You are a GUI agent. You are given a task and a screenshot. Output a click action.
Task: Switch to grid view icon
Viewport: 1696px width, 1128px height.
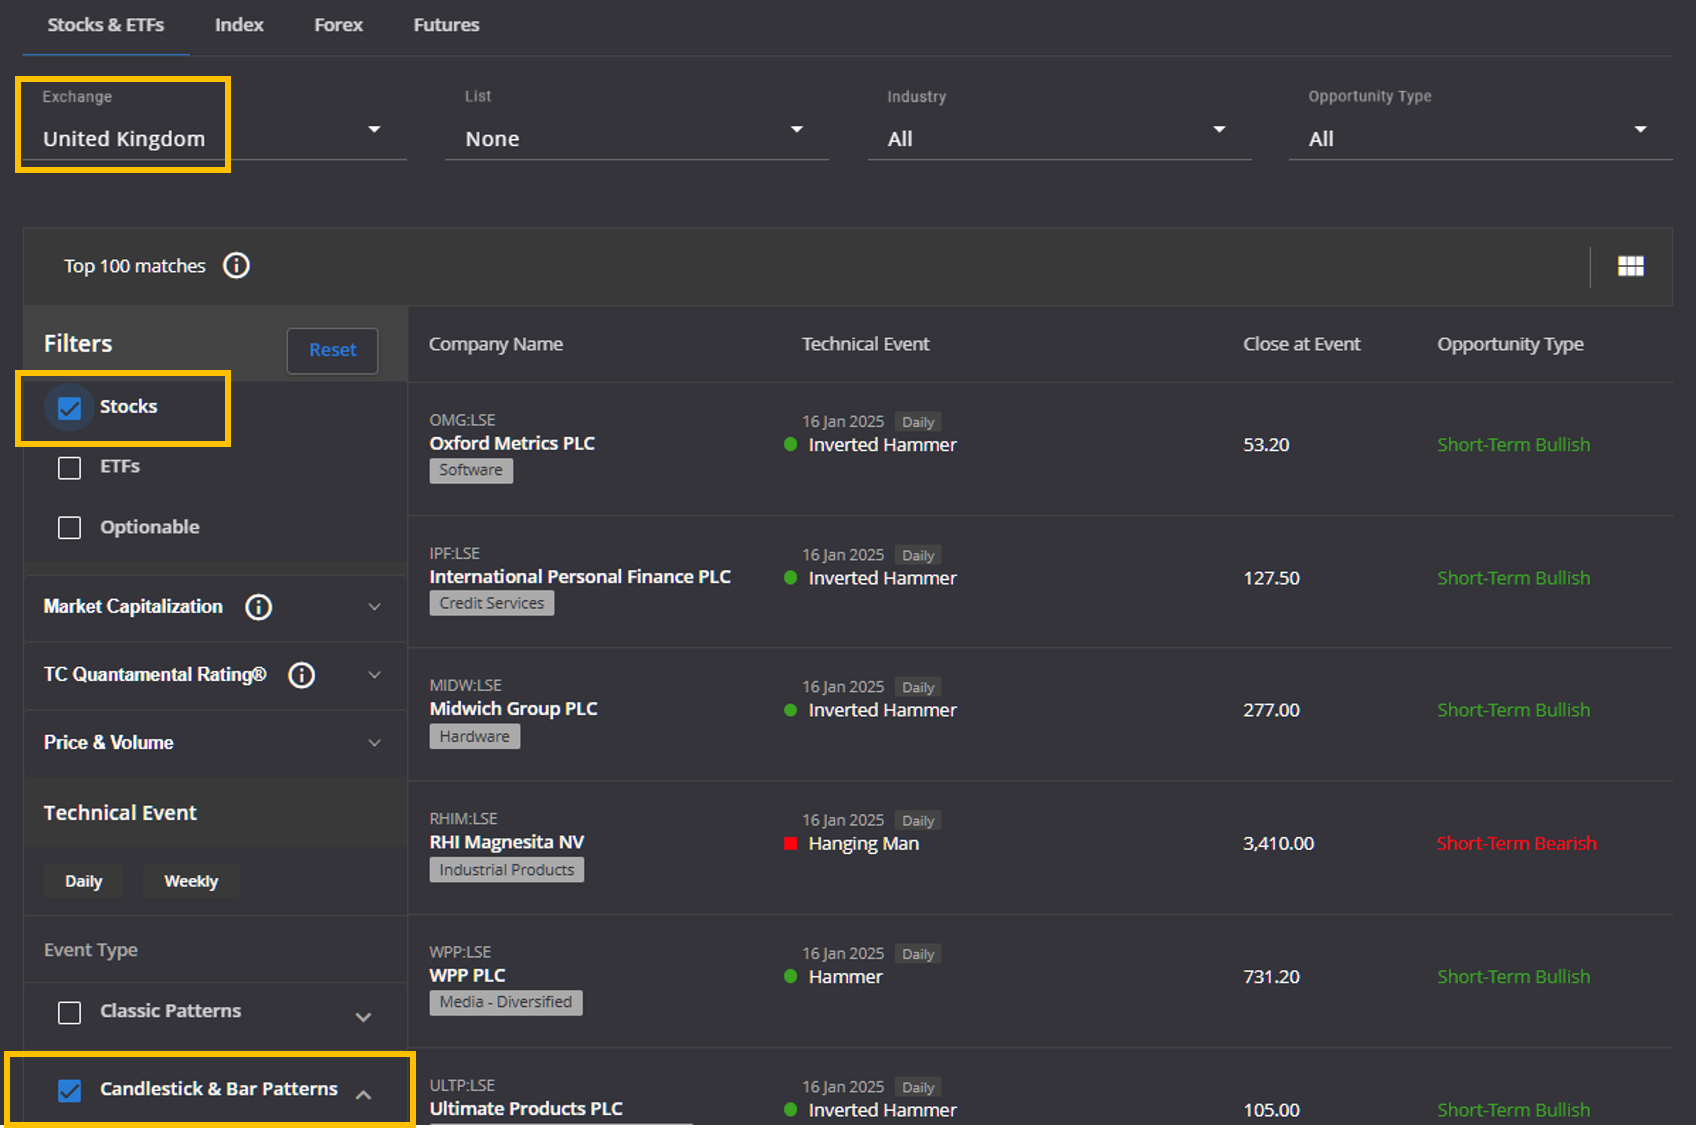tap(1631, 266)
